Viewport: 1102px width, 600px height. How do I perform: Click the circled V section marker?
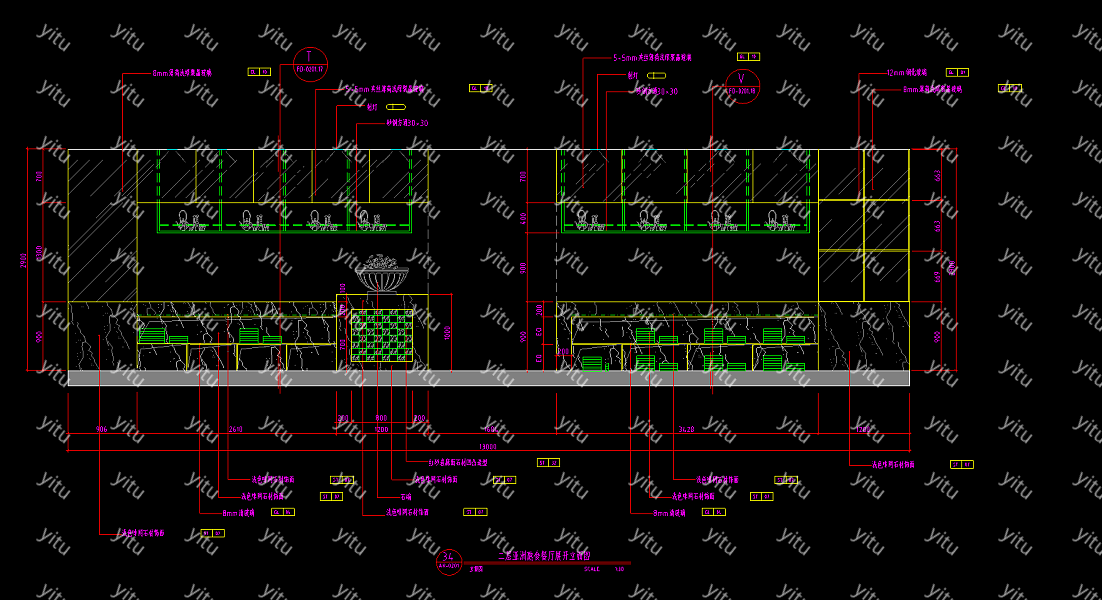tap(741, 85)
